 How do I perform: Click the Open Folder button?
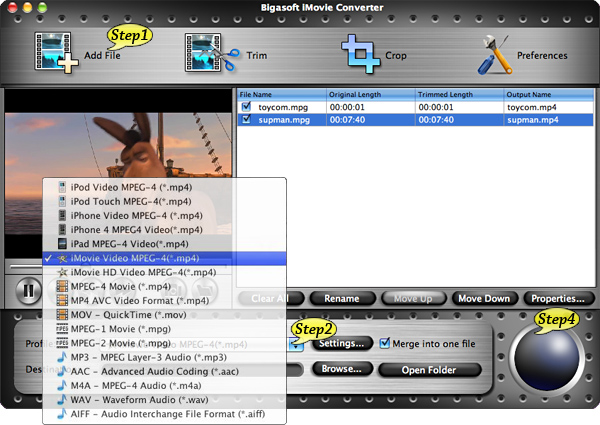pos(429,370)
